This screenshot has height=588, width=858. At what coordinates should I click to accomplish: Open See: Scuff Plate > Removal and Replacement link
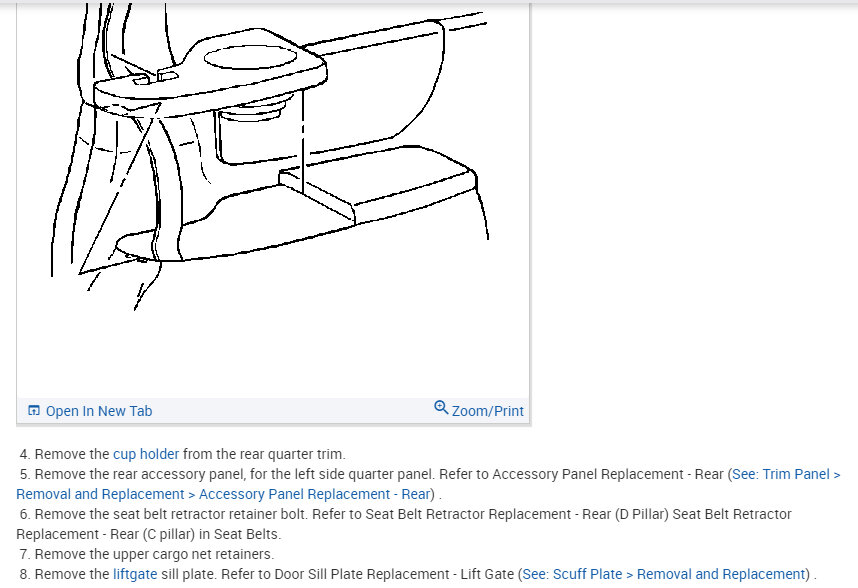664,574
